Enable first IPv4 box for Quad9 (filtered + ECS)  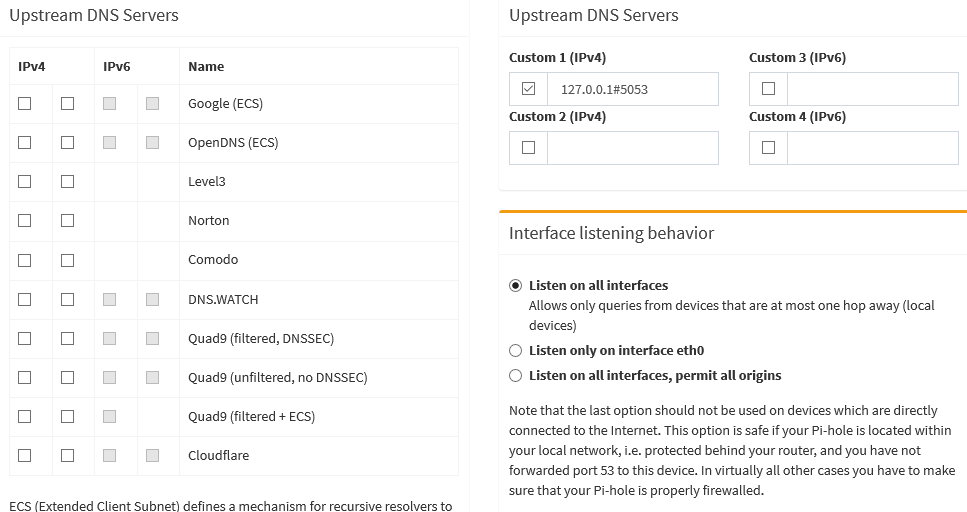click(25, 416)
